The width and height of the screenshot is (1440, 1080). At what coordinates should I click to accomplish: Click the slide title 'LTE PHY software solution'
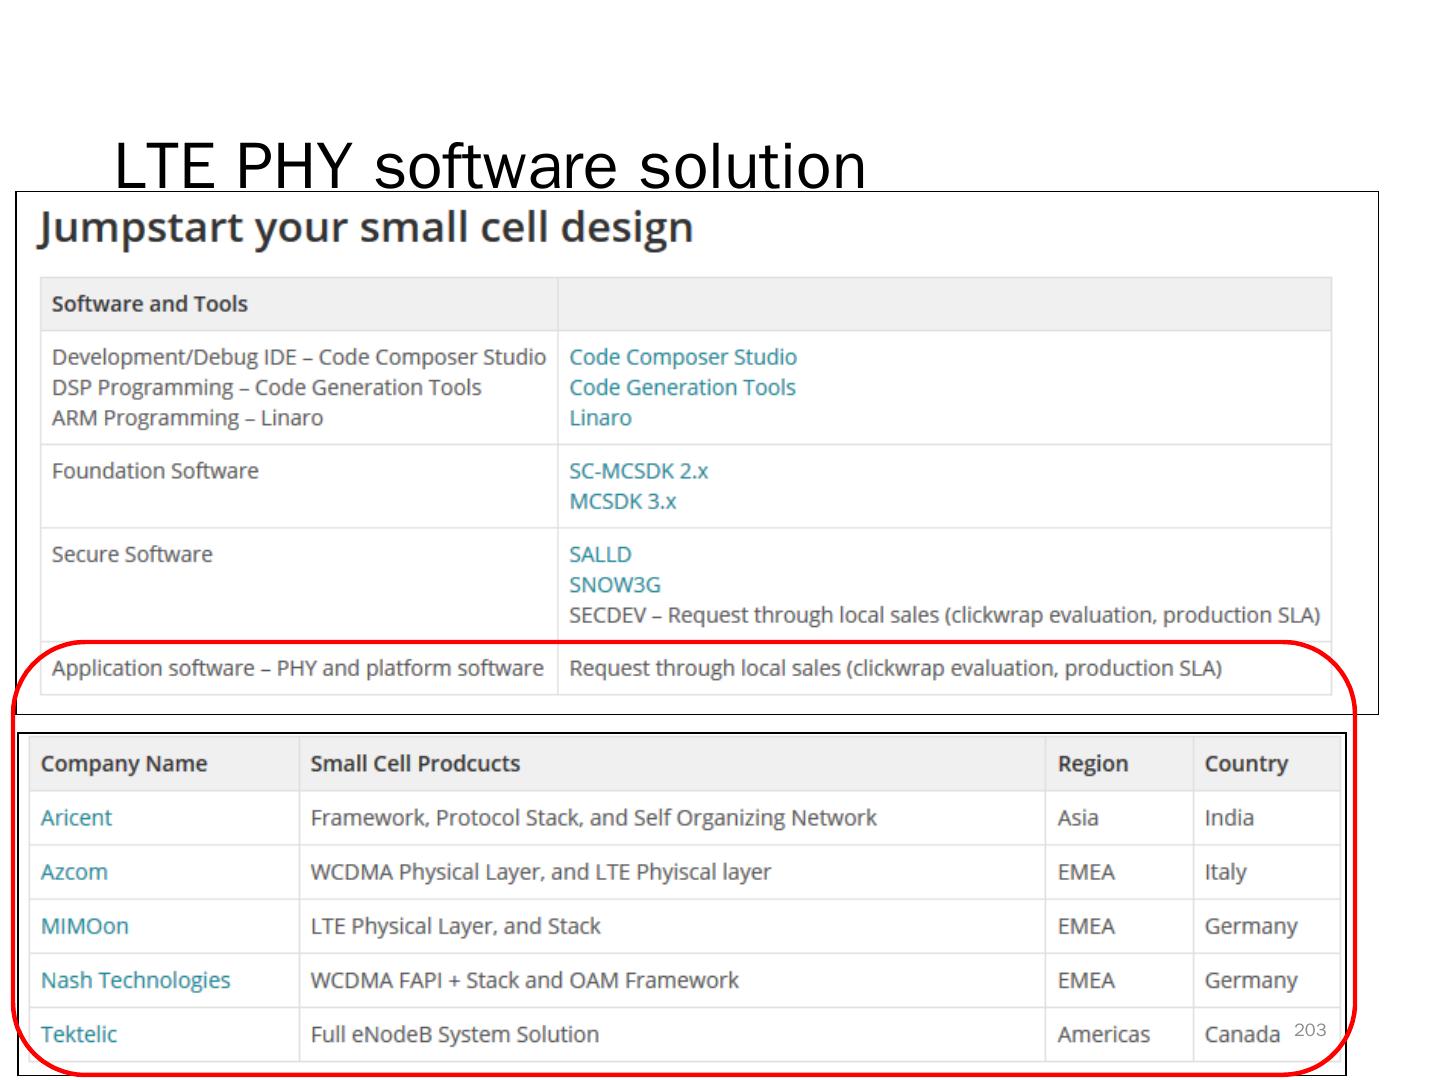[x=490, y=165]
